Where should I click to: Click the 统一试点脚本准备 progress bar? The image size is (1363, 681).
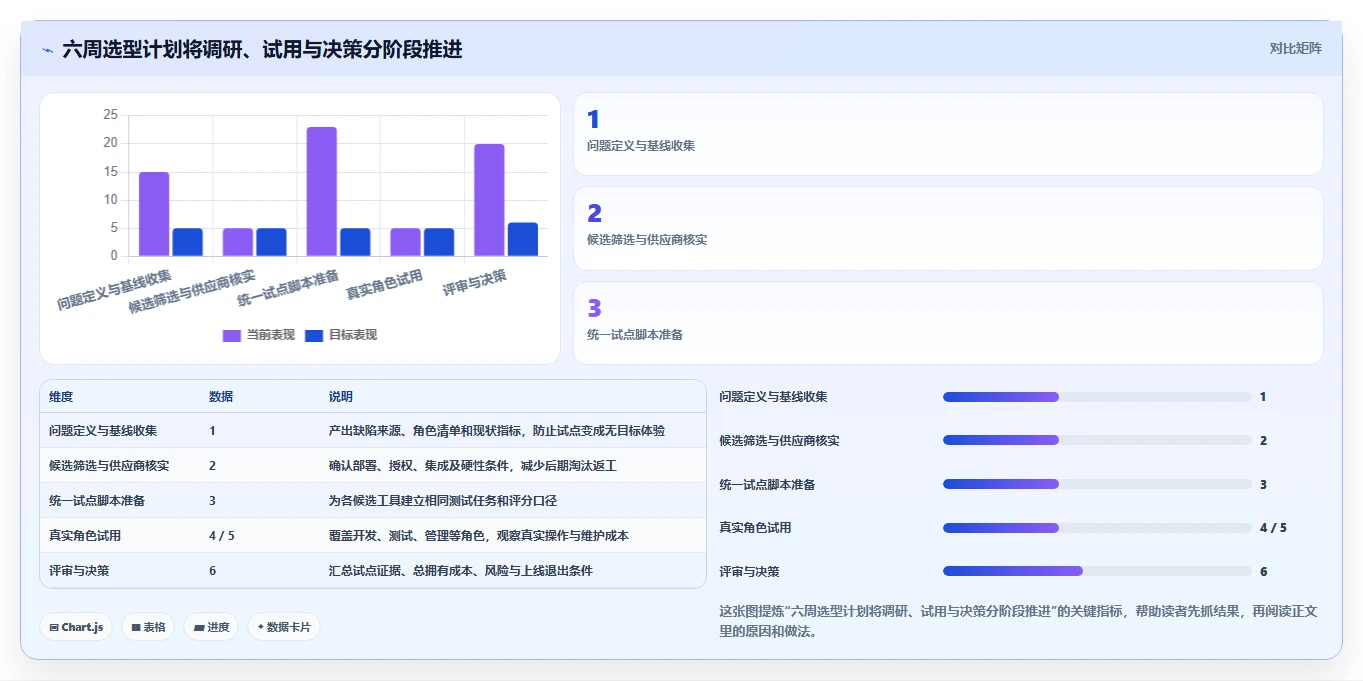pos(1097,484)
